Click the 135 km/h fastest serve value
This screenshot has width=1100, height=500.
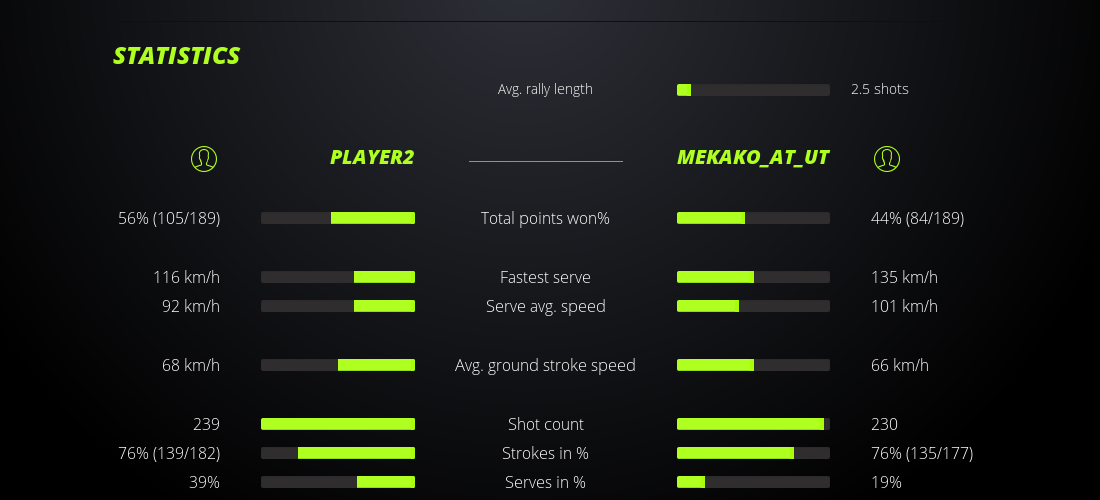coord(904,277)
